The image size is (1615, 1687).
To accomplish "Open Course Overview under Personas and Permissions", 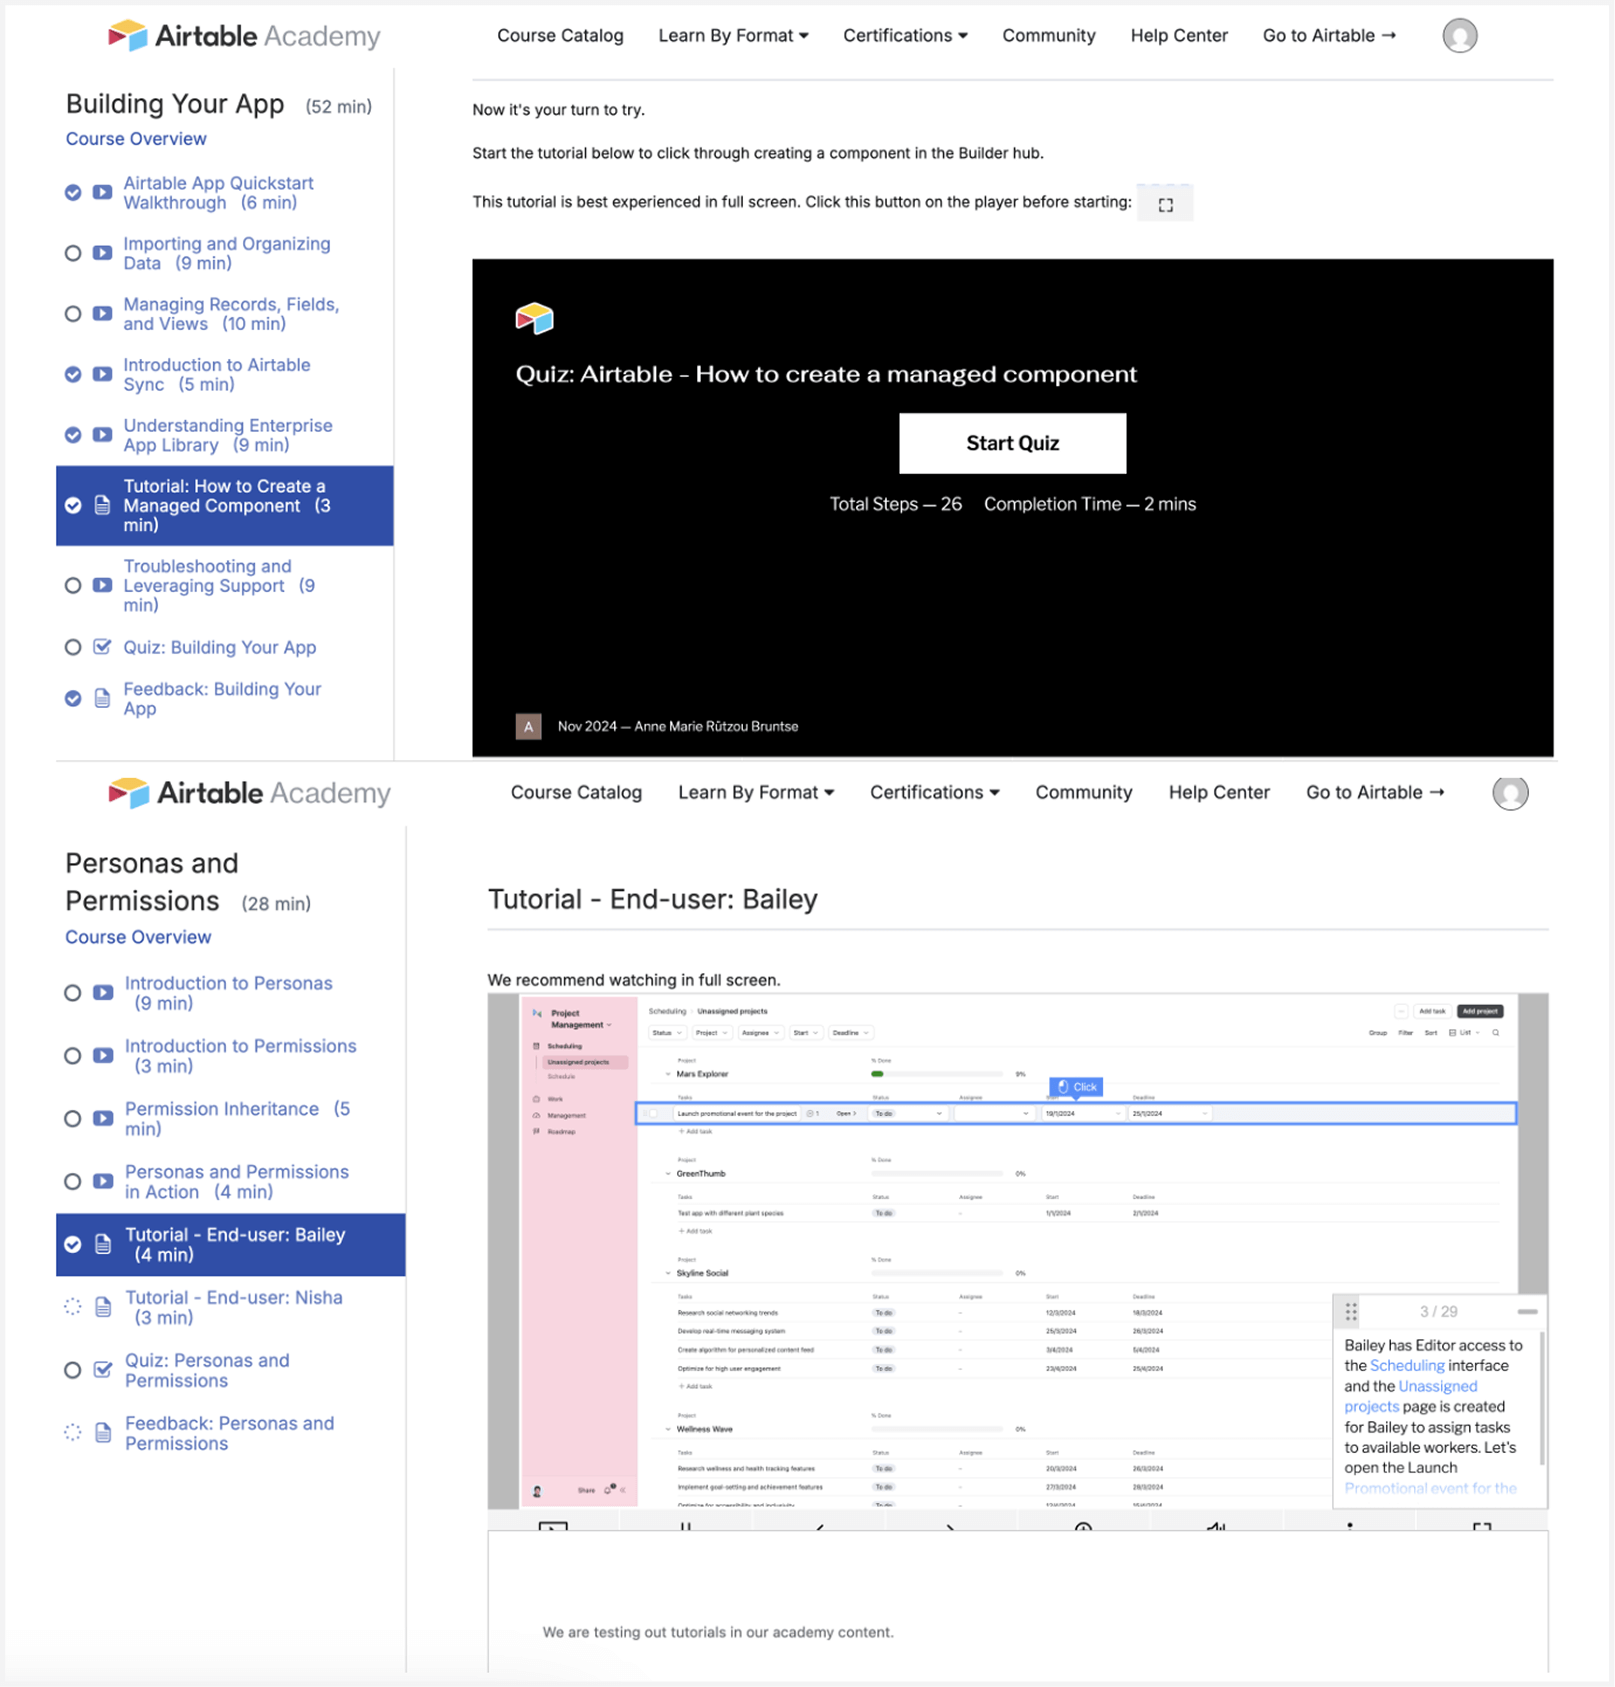I will 138,937.
